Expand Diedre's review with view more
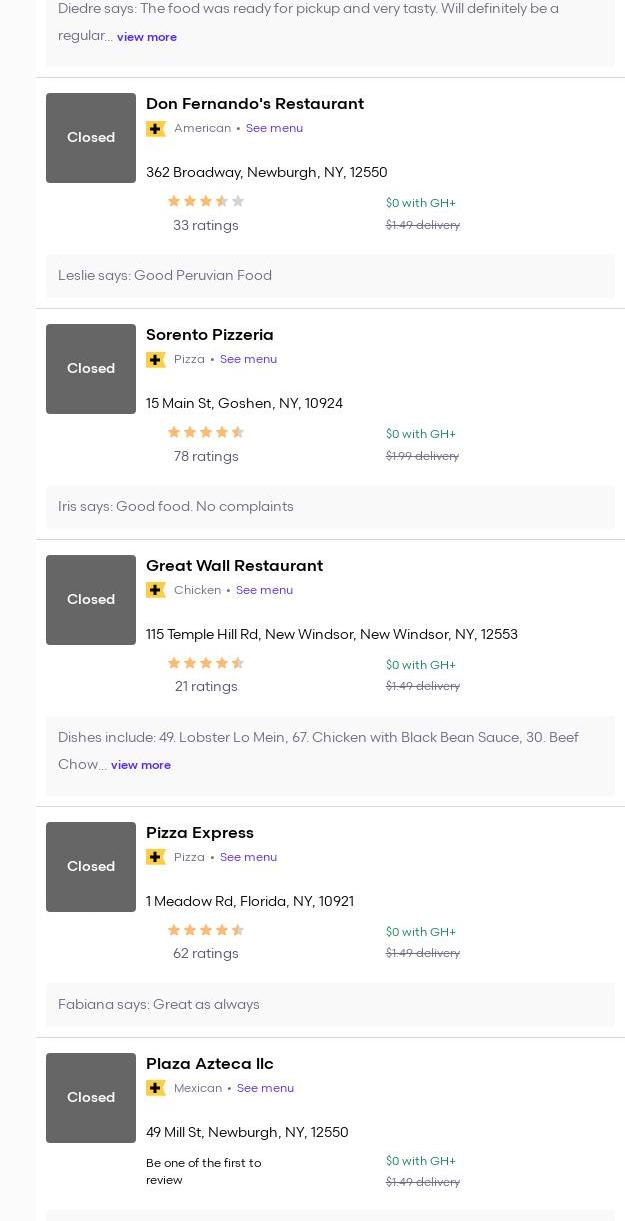The width and height of the screenshot is (625, 1221). click(146, 37)
